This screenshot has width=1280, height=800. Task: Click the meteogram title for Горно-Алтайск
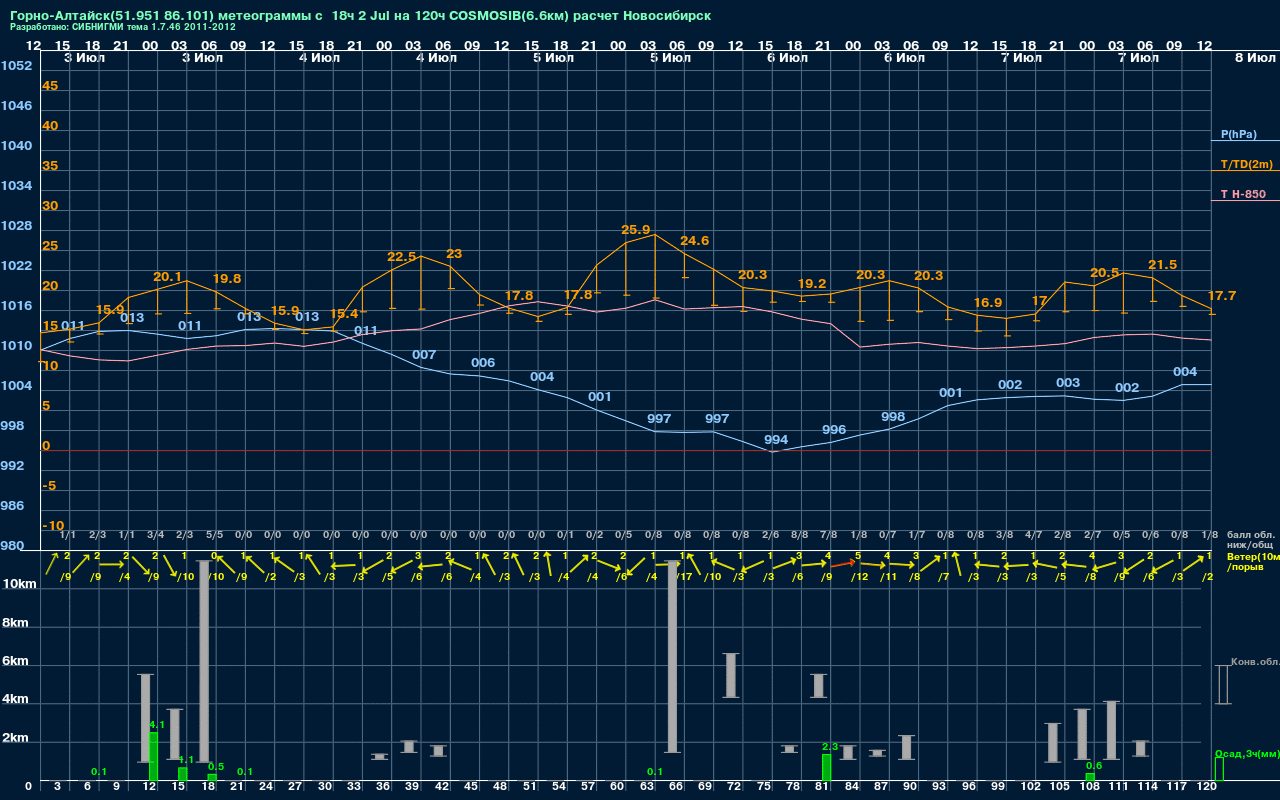pos(360,16)
